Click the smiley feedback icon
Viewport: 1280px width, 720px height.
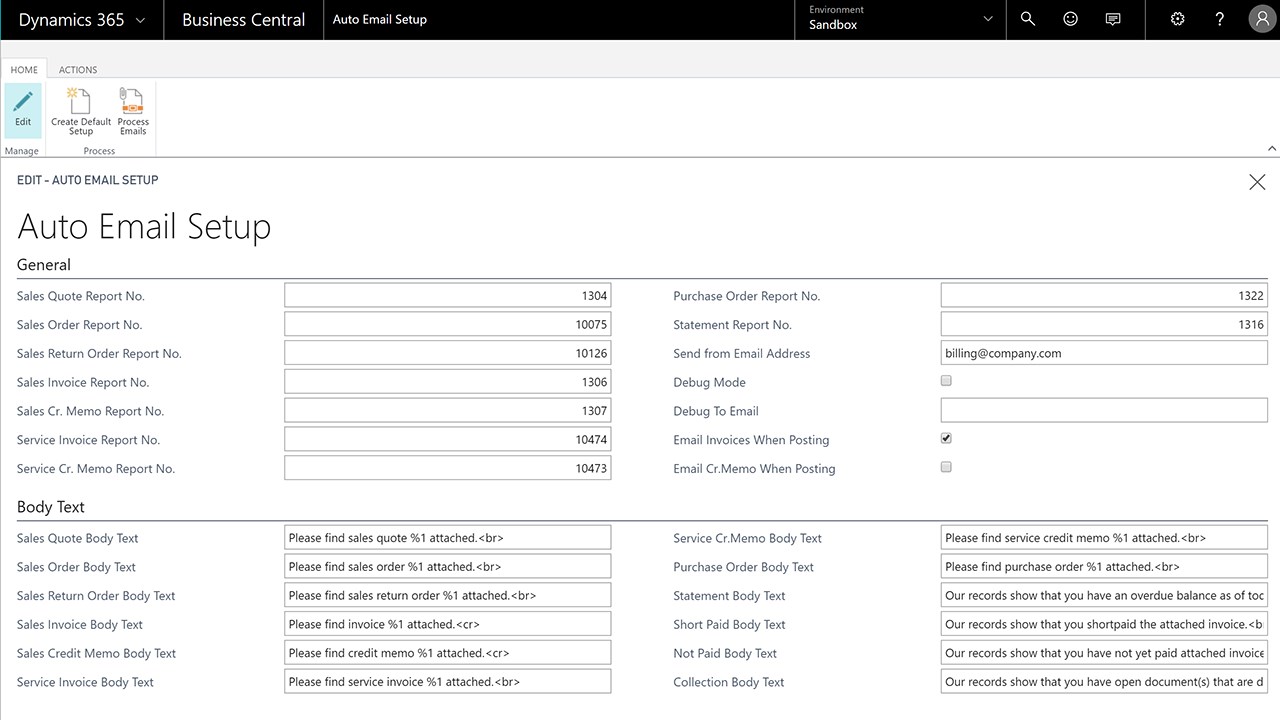tap(1070, 19)
